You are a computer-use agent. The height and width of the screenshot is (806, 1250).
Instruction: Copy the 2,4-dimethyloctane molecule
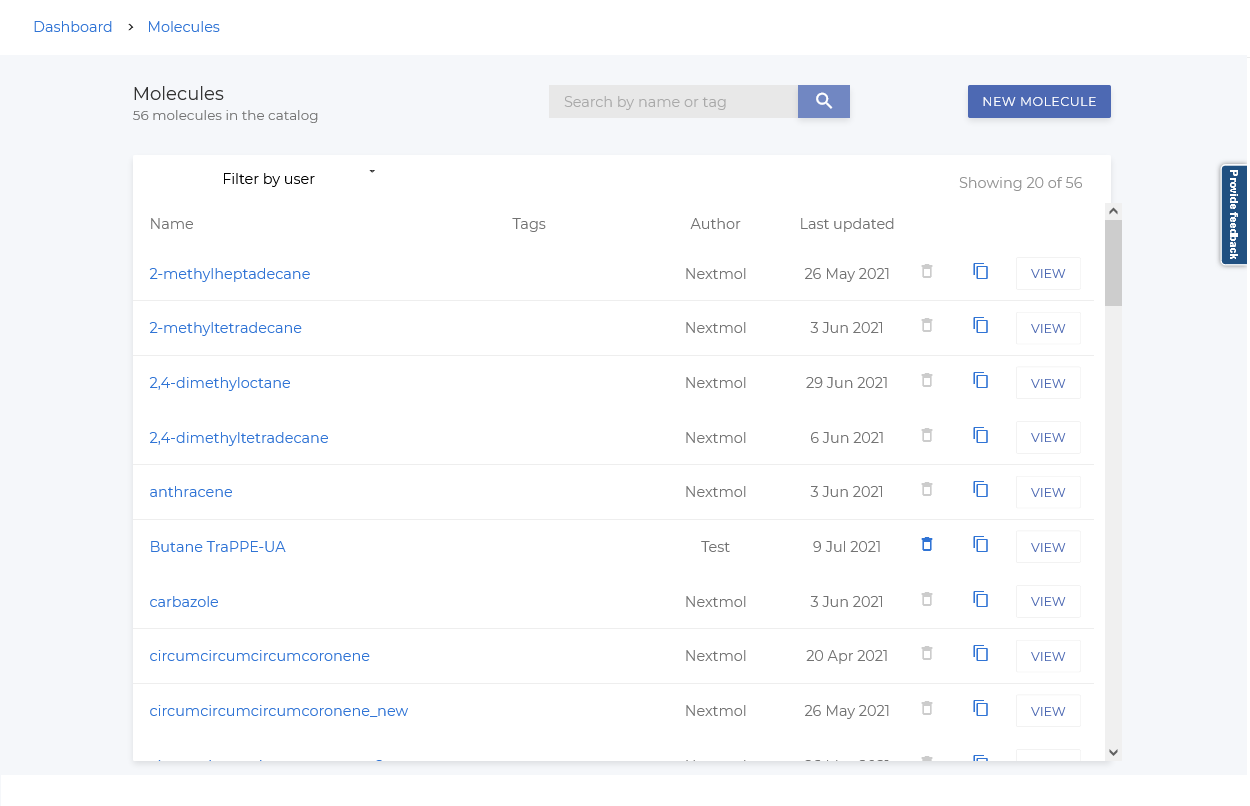pos(981,380)
